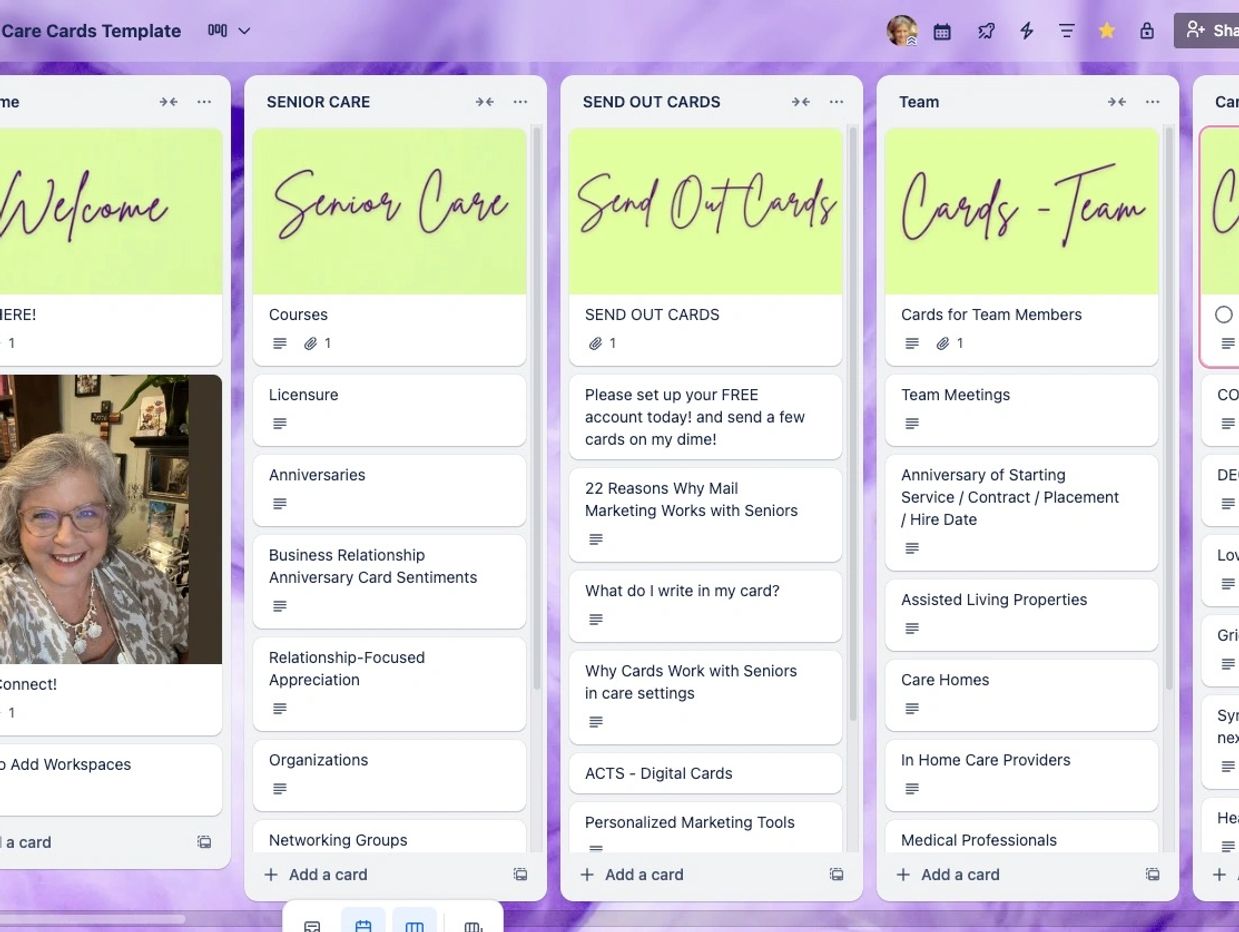
Task: Mark the first card complete using circle
Action: point(1224,315)
